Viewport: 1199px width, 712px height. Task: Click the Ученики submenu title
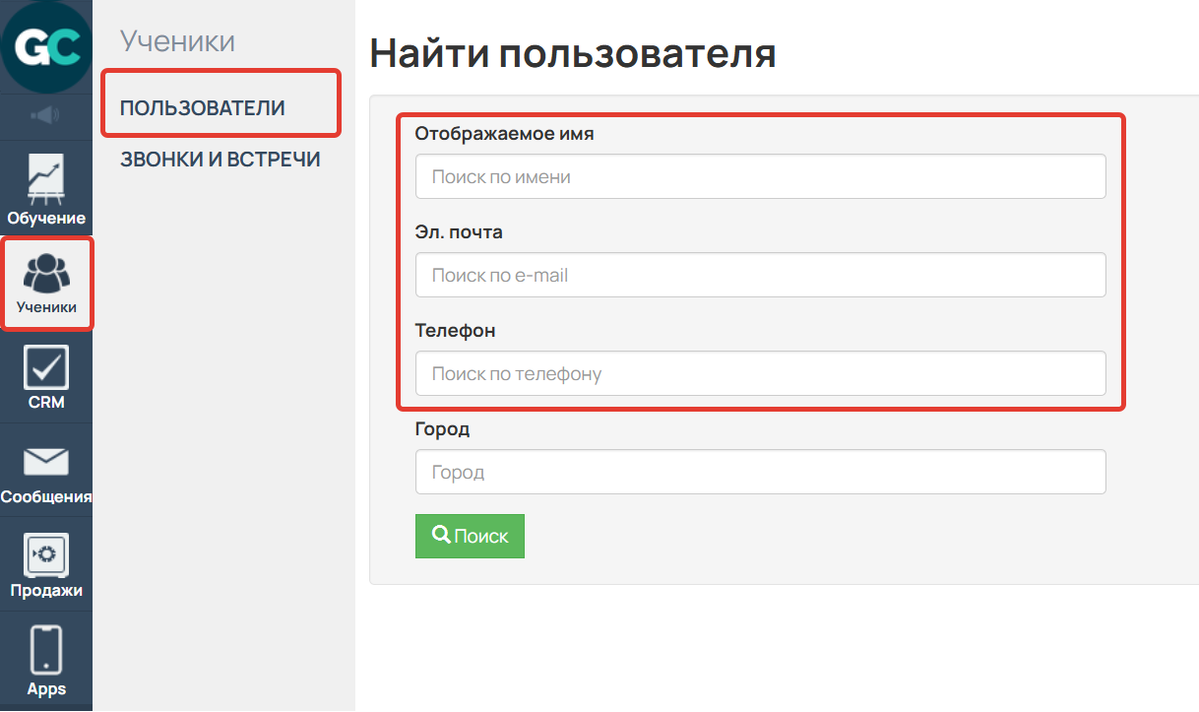pos(177,41)
